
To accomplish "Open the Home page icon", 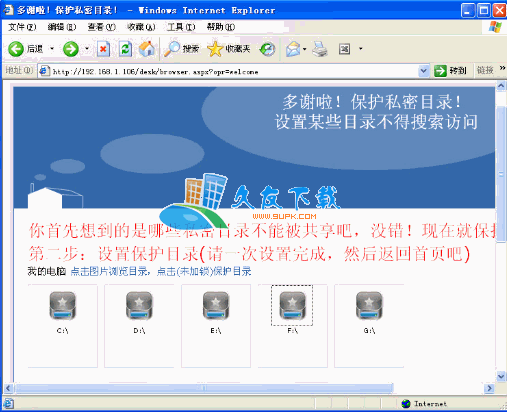I will [147, 49].
